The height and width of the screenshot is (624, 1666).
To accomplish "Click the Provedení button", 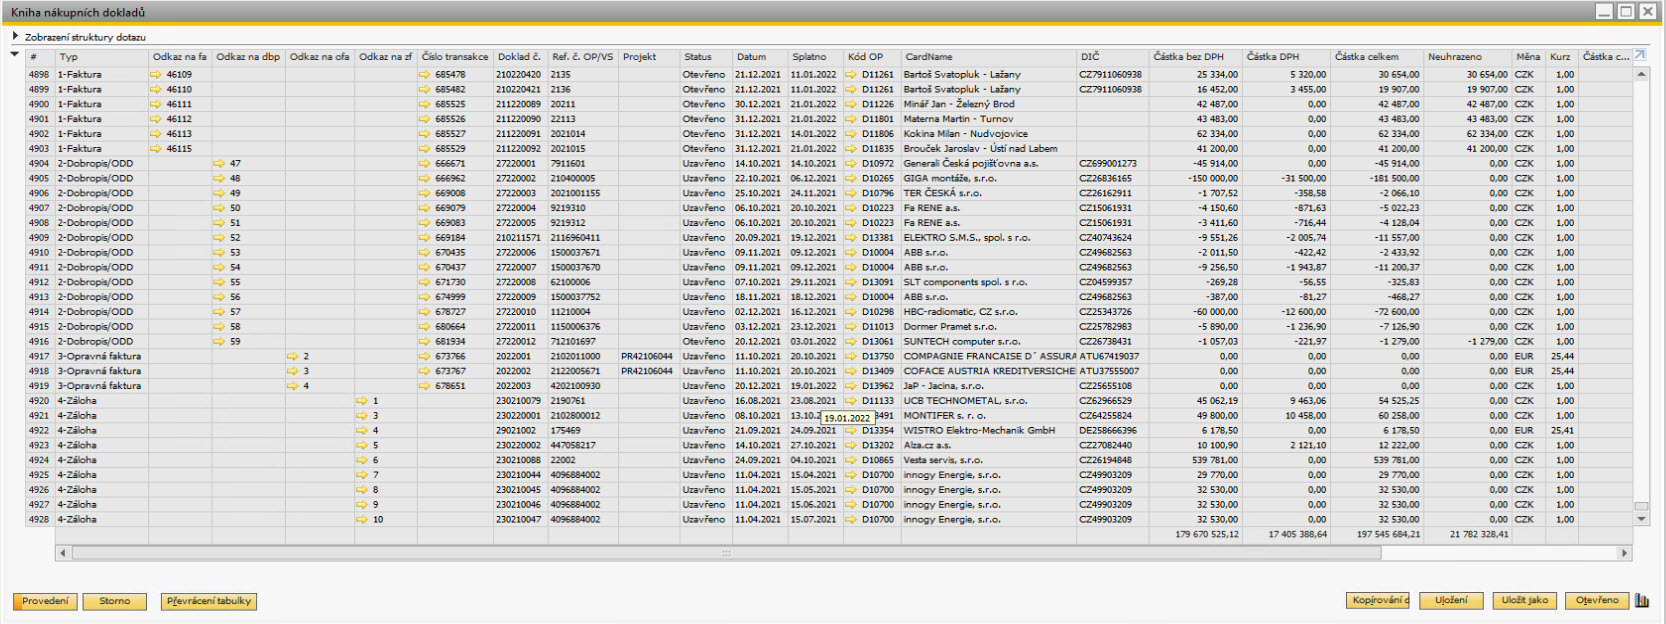I will pyautogui.click(x=45, y=601).
